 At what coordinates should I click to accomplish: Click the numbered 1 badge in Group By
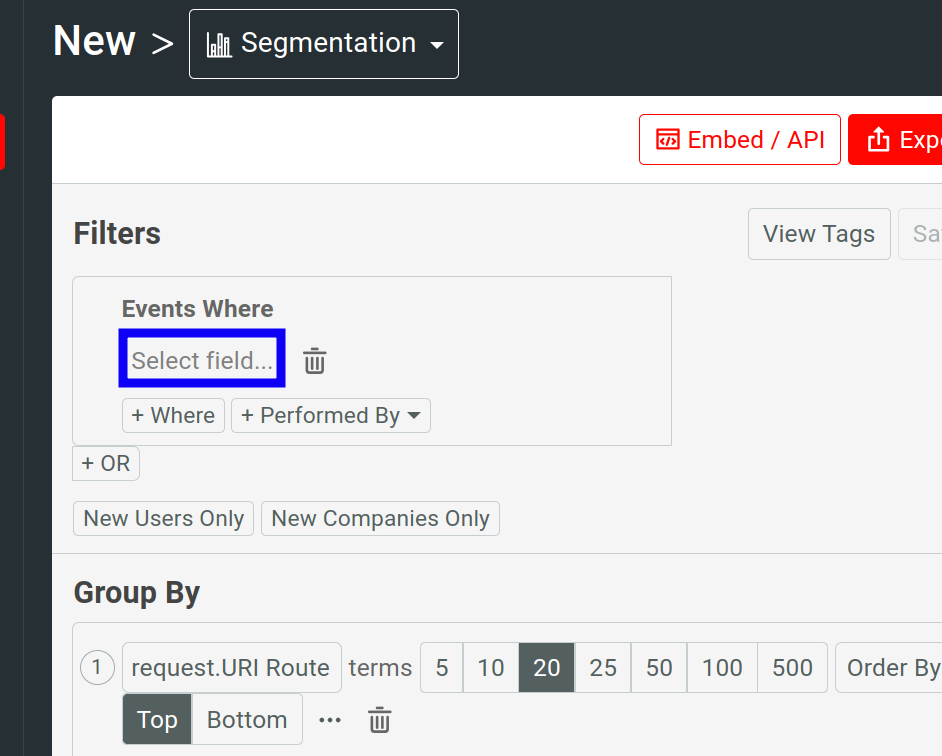click(x=97, y=667)
